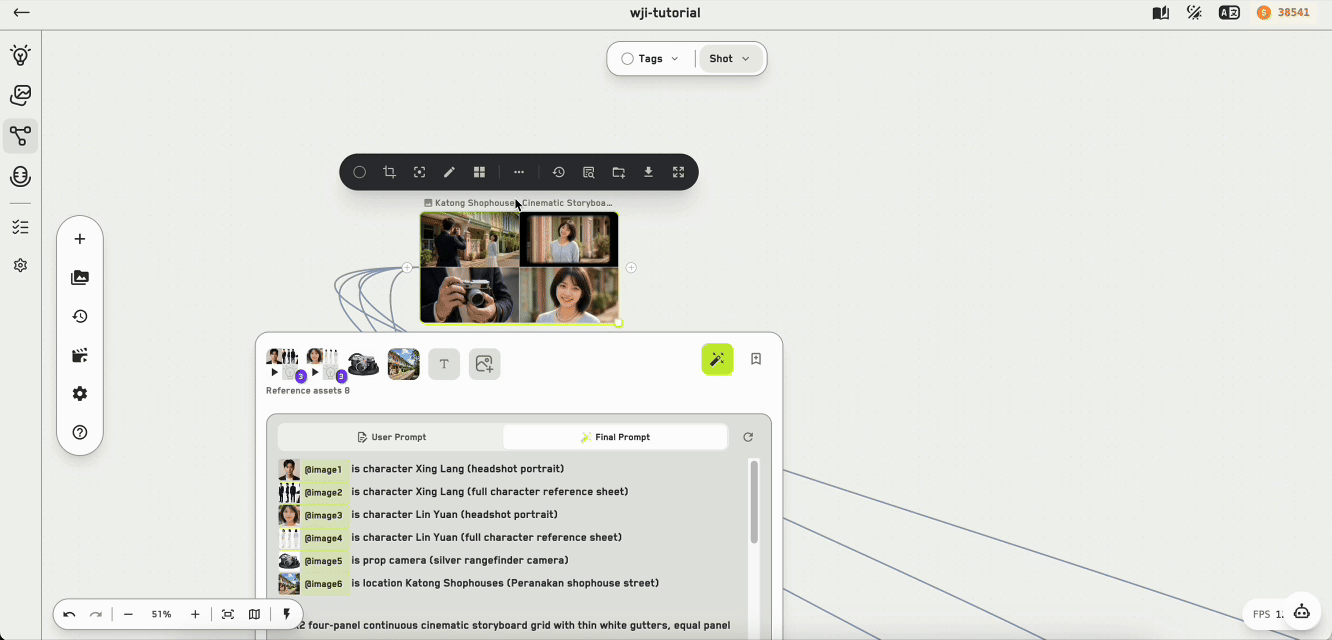Image resolution: width=1332 pixels, height=640 pixels.
Task: Click the @image2 reference tag
Action: click(x=323, y=492)
